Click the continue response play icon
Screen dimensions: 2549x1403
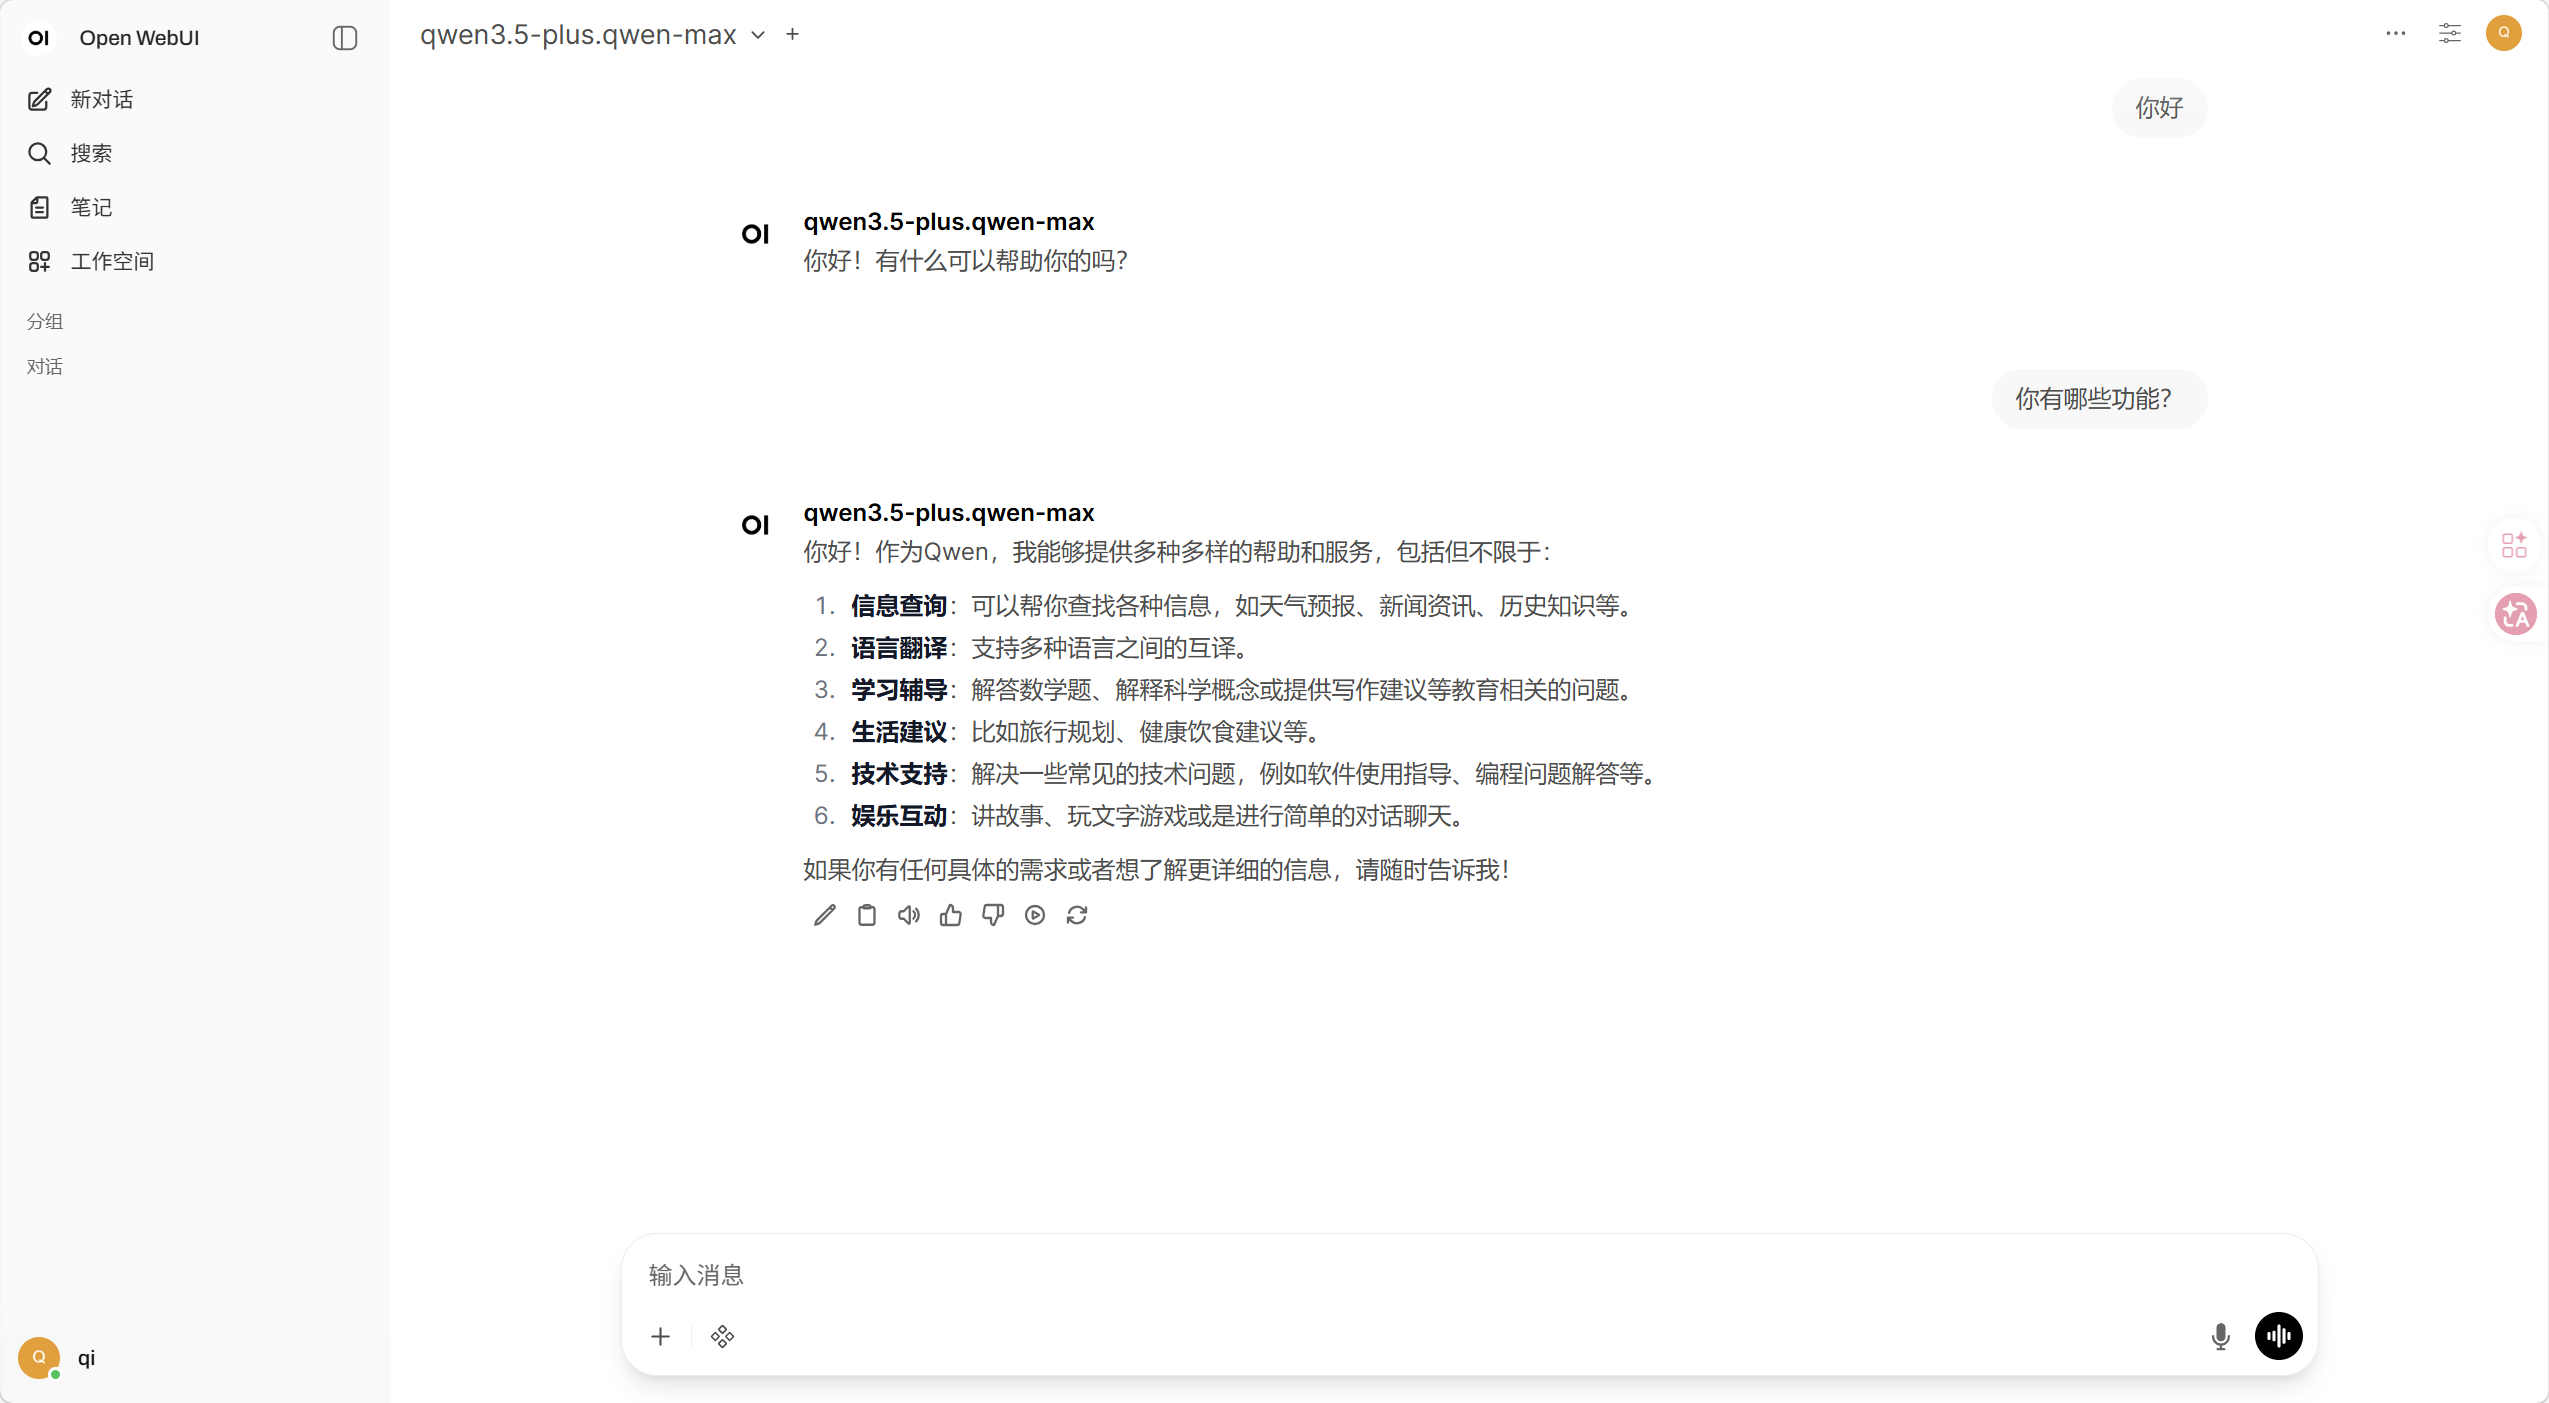point(1034,915)
